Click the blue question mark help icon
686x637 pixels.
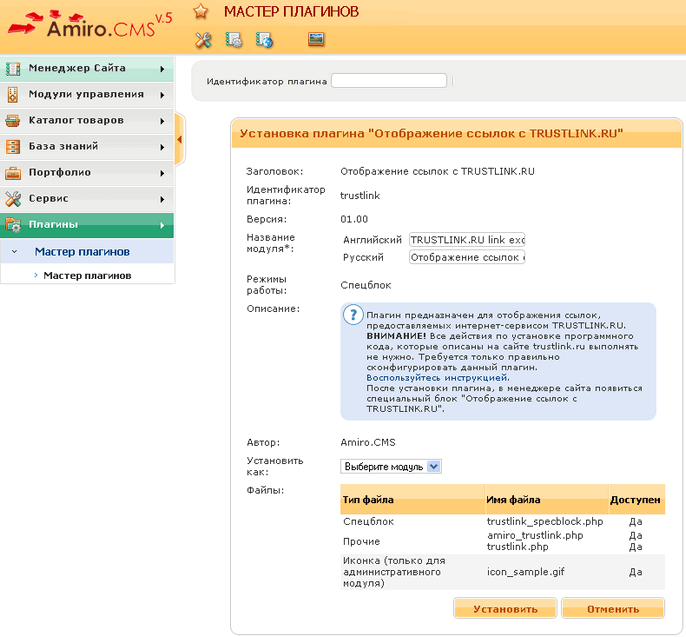[352, 315]
